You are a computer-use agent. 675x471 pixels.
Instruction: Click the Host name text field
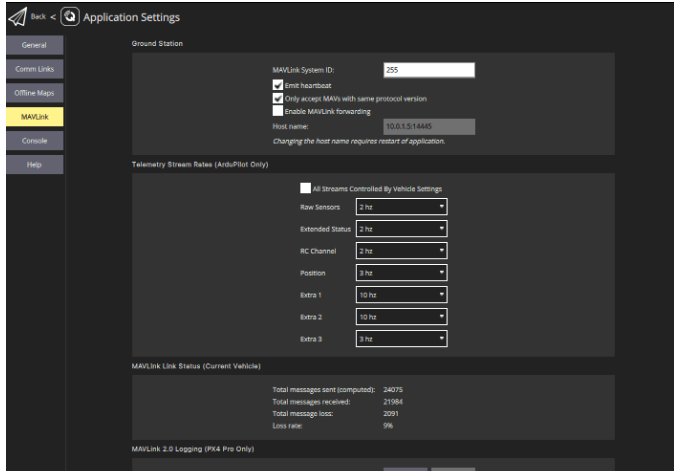click(x=428, y=127)
